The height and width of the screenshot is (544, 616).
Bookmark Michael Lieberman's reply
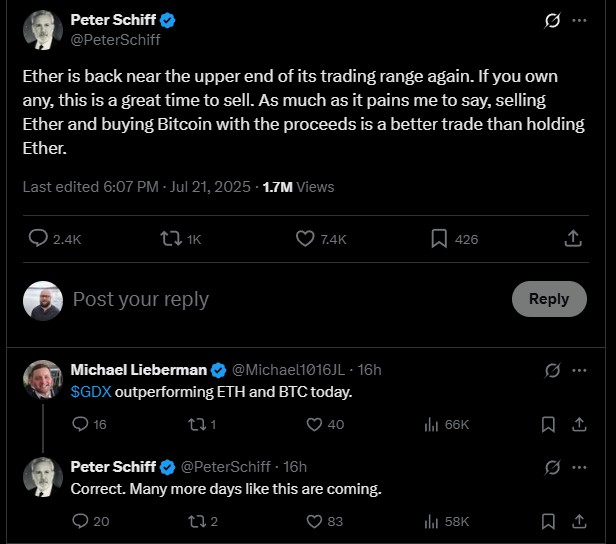[548, 425]
